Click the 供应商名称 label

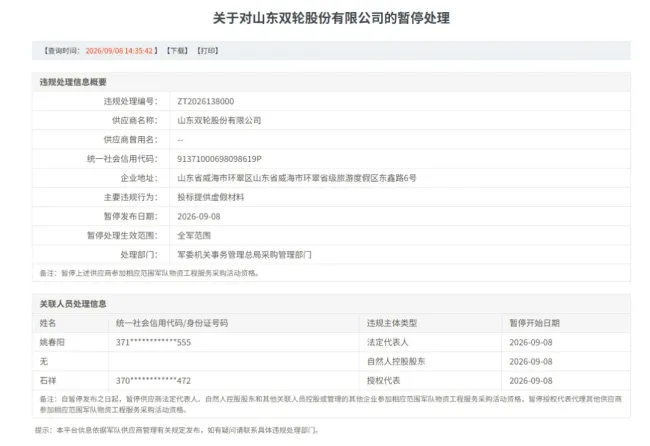pyautogui.click(x=134, y=121)
